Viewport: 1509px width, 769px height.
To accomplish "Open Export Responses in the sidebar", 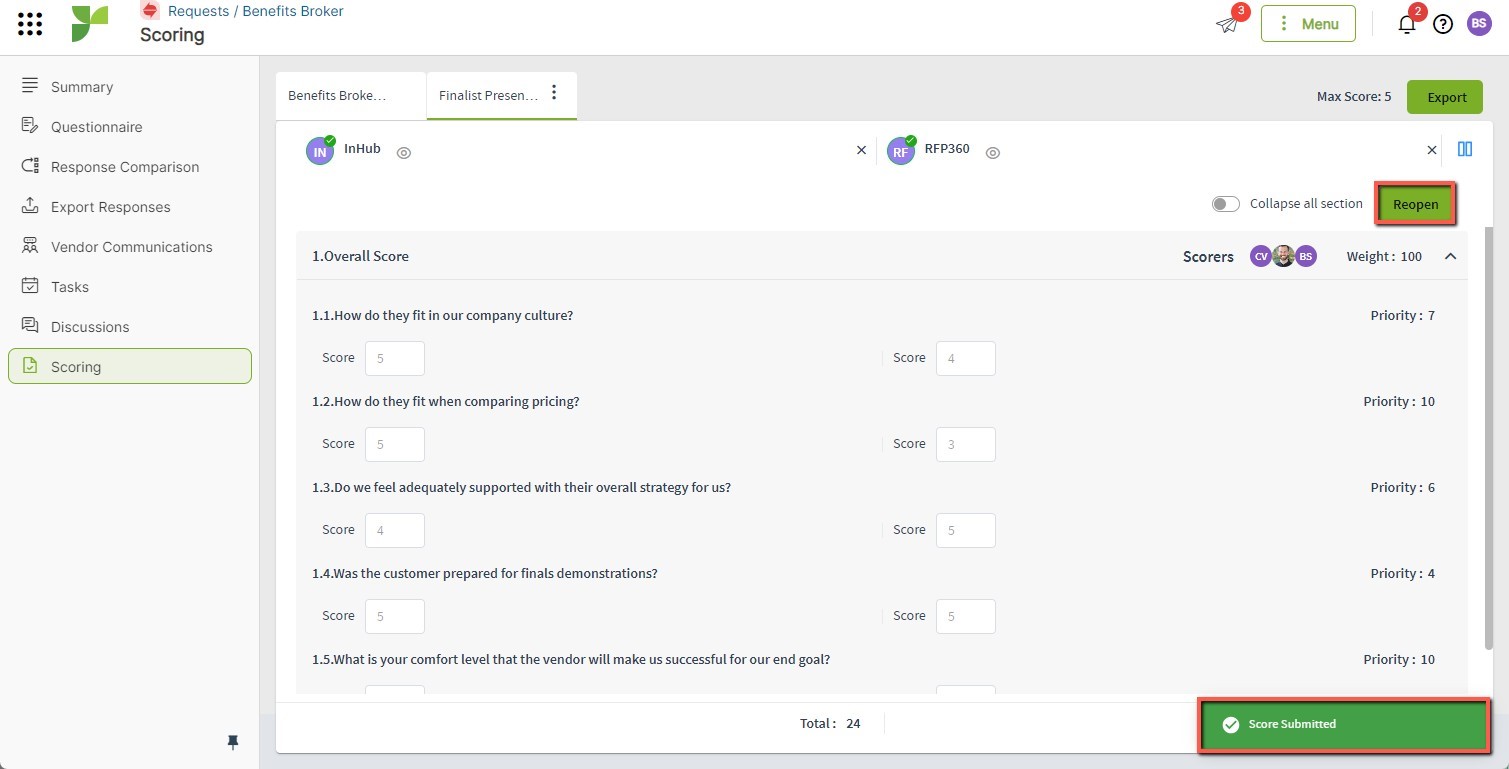I will coord(130,207).
